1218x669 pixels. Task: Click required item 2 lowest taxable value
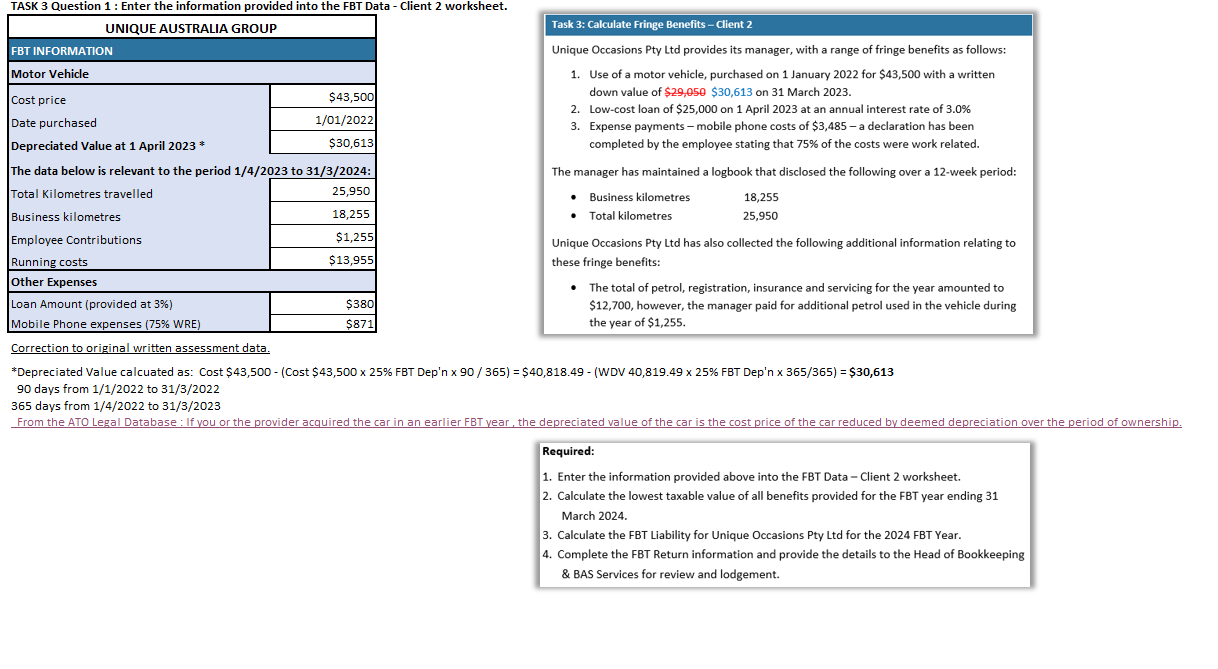[x=770, y=505]
